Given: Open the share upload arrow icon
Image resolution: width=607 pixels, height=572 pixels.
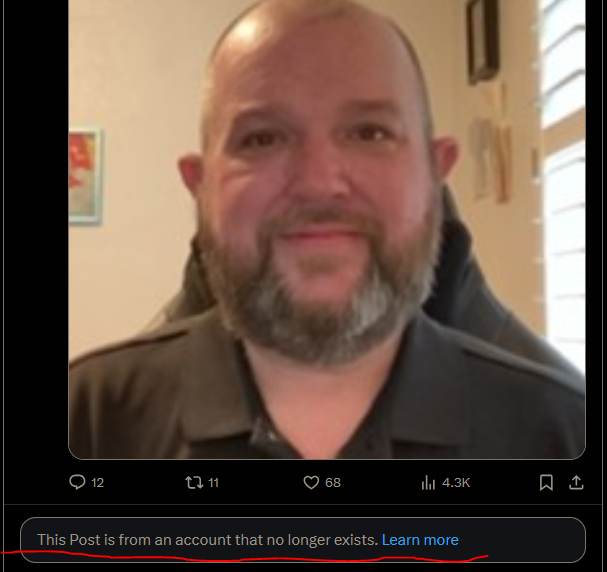Looking at the screenshot, I should coord(576,482).
